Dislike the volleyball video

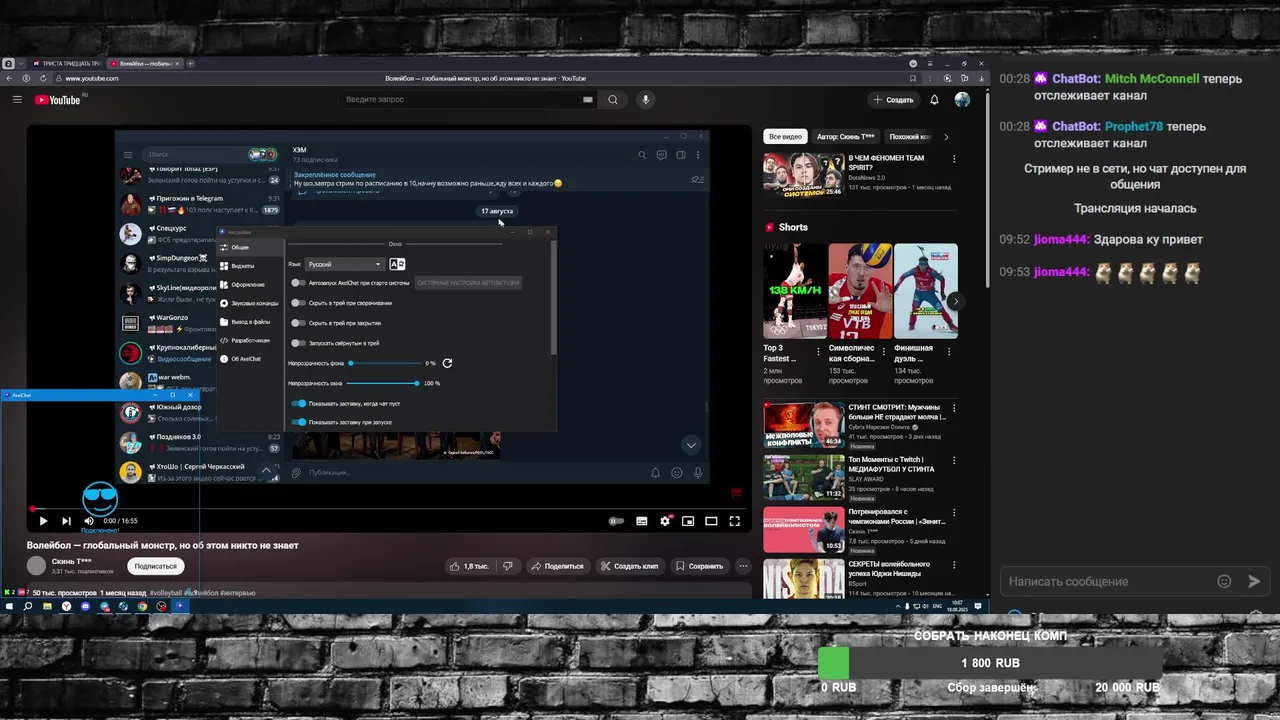coord(507,566)
